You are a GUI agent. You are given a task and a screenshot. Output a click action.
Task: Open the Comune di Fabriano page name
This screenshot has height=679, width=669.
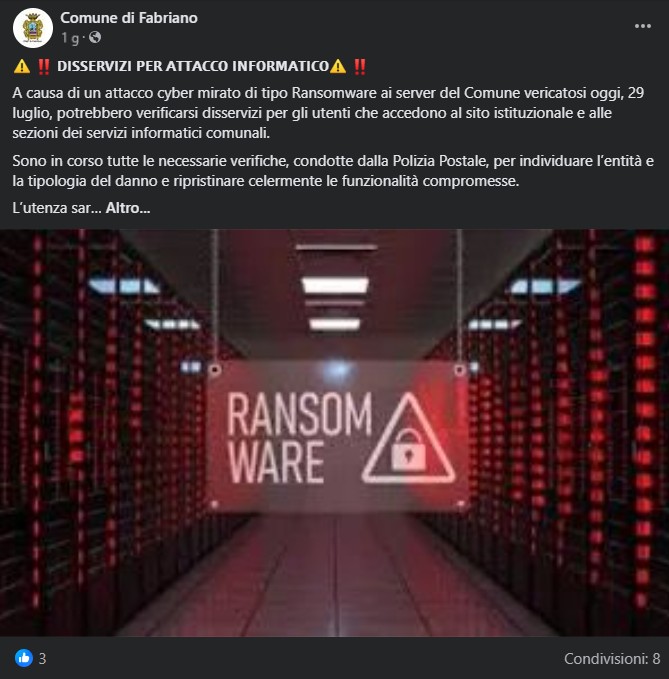click(129, 18)
